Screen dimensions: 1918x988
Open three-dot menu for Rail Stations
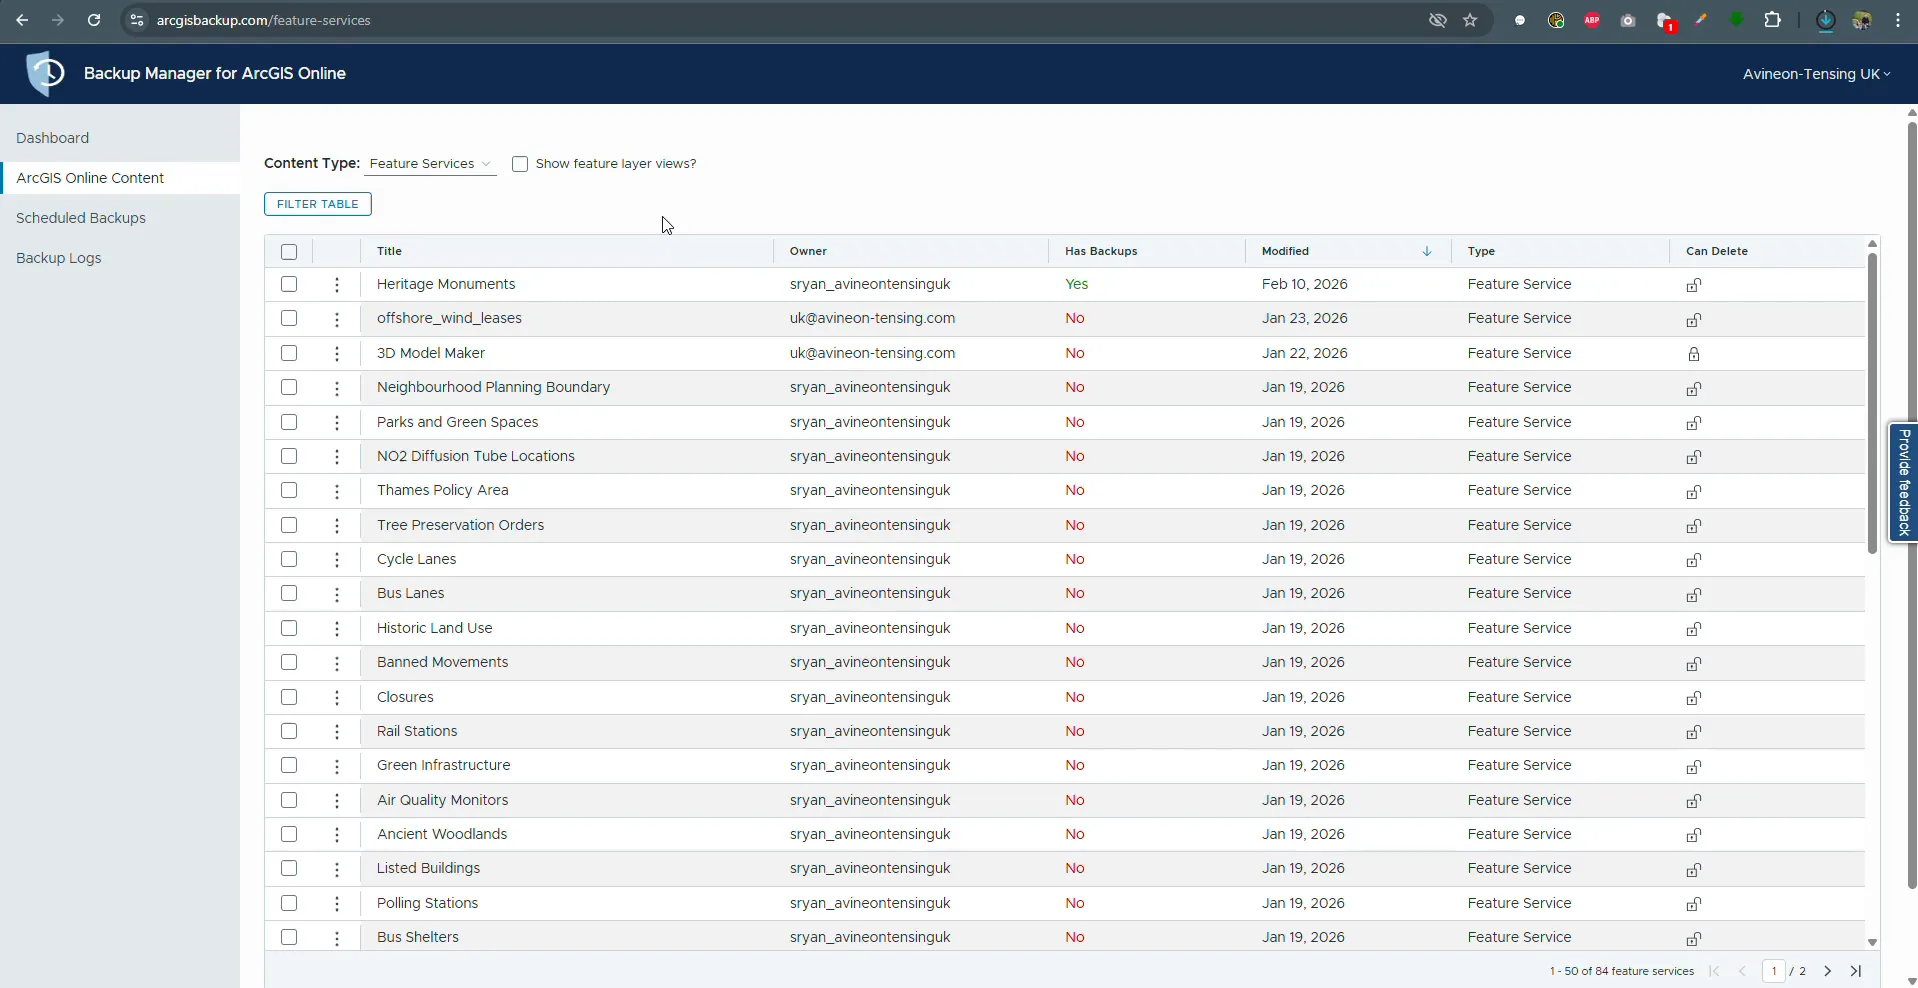(337, 732)
